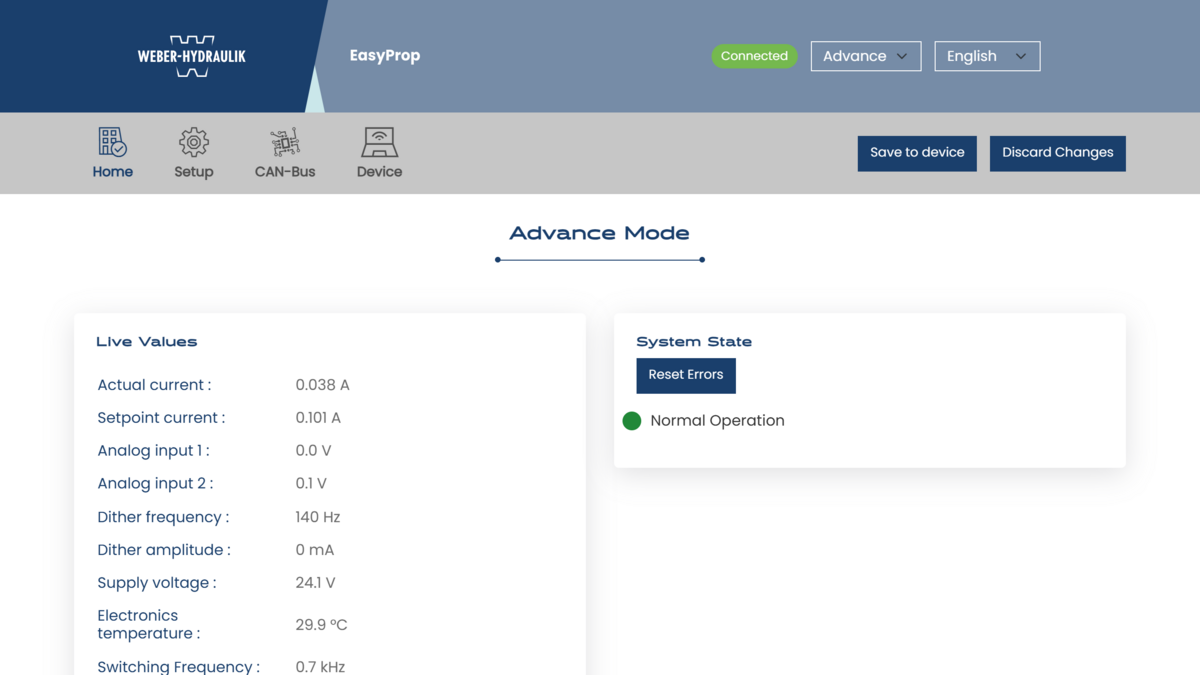Select the Setup tab label
Image resolution: width=1200 pixels, height=675 pixels.
tap(194, 172)
